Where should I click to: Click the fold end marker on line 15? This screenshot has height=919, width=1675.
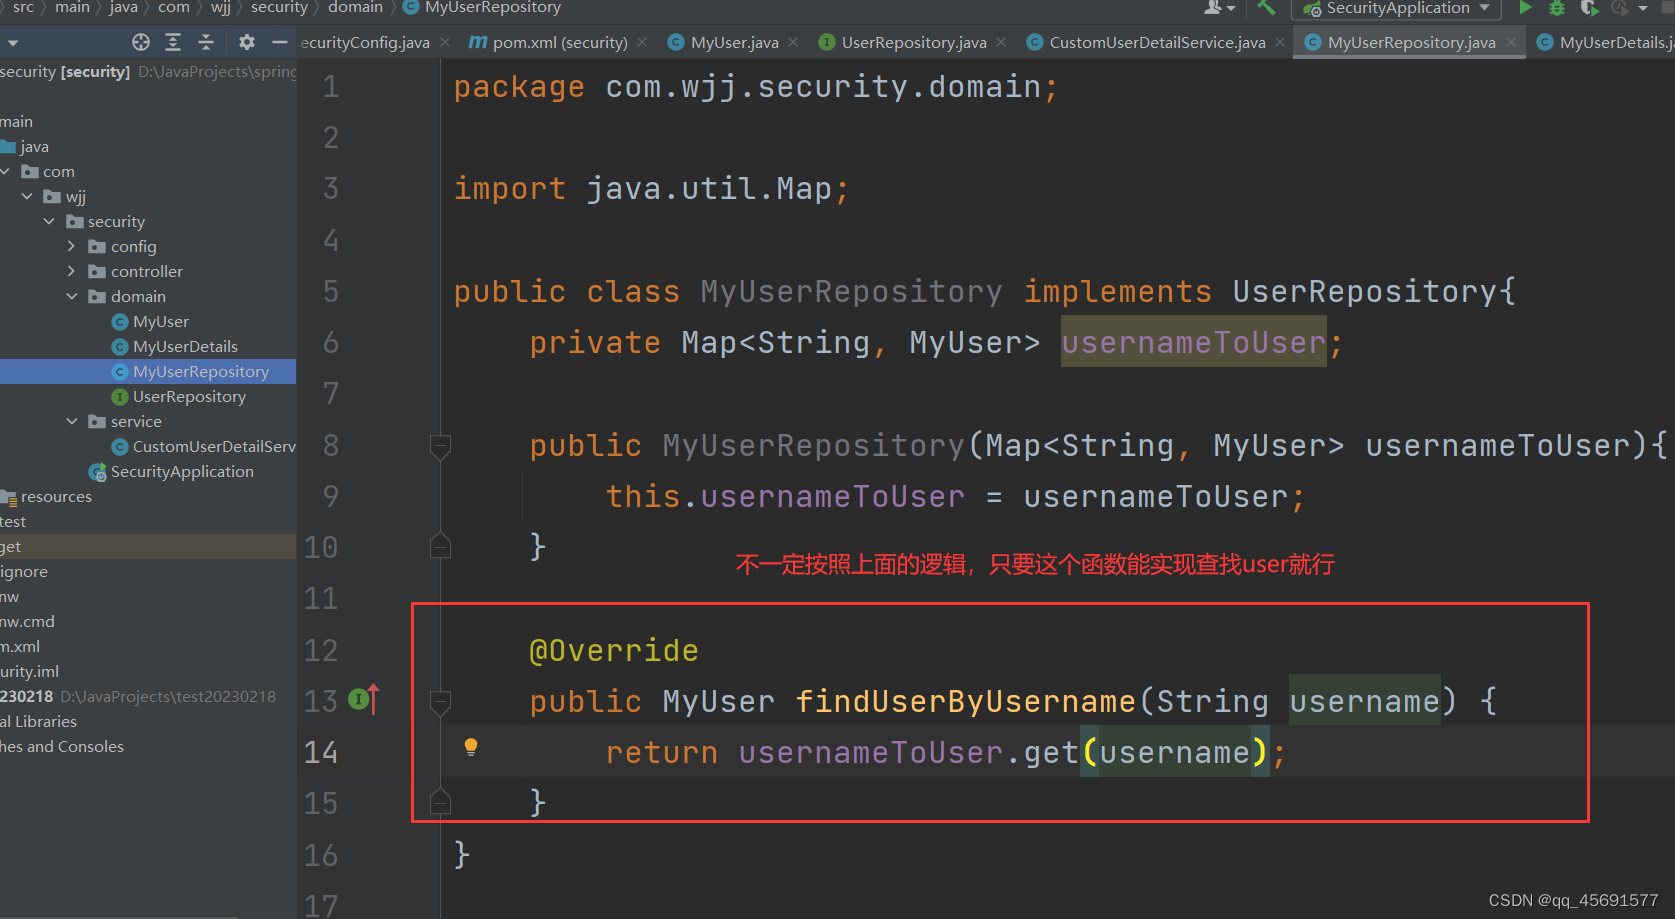pos(440,802)
